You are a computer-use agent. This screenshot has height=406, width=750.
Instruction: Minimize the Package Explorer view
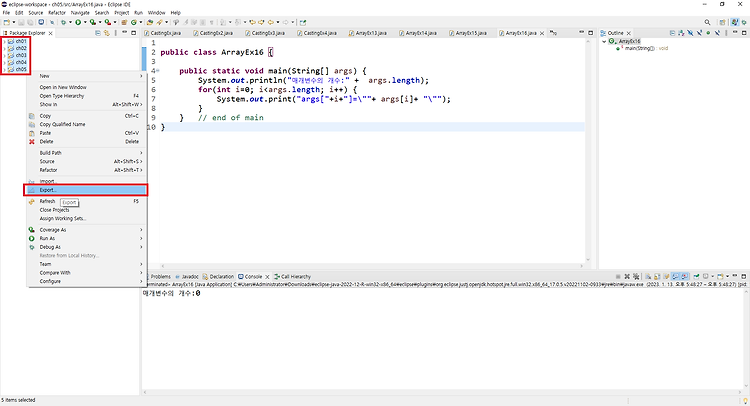(124, 33)
